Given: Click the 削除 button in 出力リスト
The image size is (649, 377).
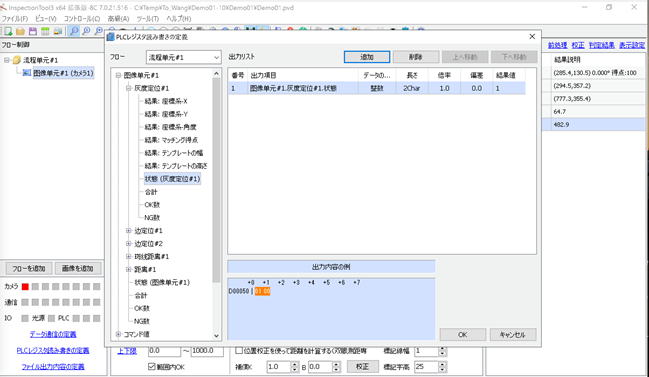Looking at the screenshot, I should coord(416,57).
